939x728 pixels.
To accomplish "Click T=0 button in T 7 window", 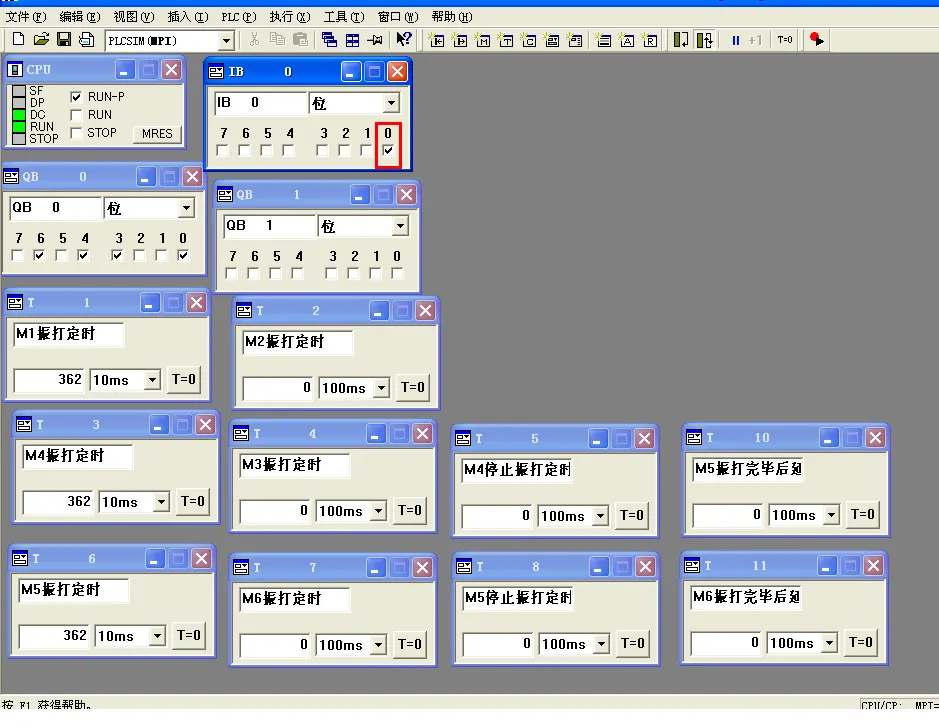I will (x=410, y=644).
